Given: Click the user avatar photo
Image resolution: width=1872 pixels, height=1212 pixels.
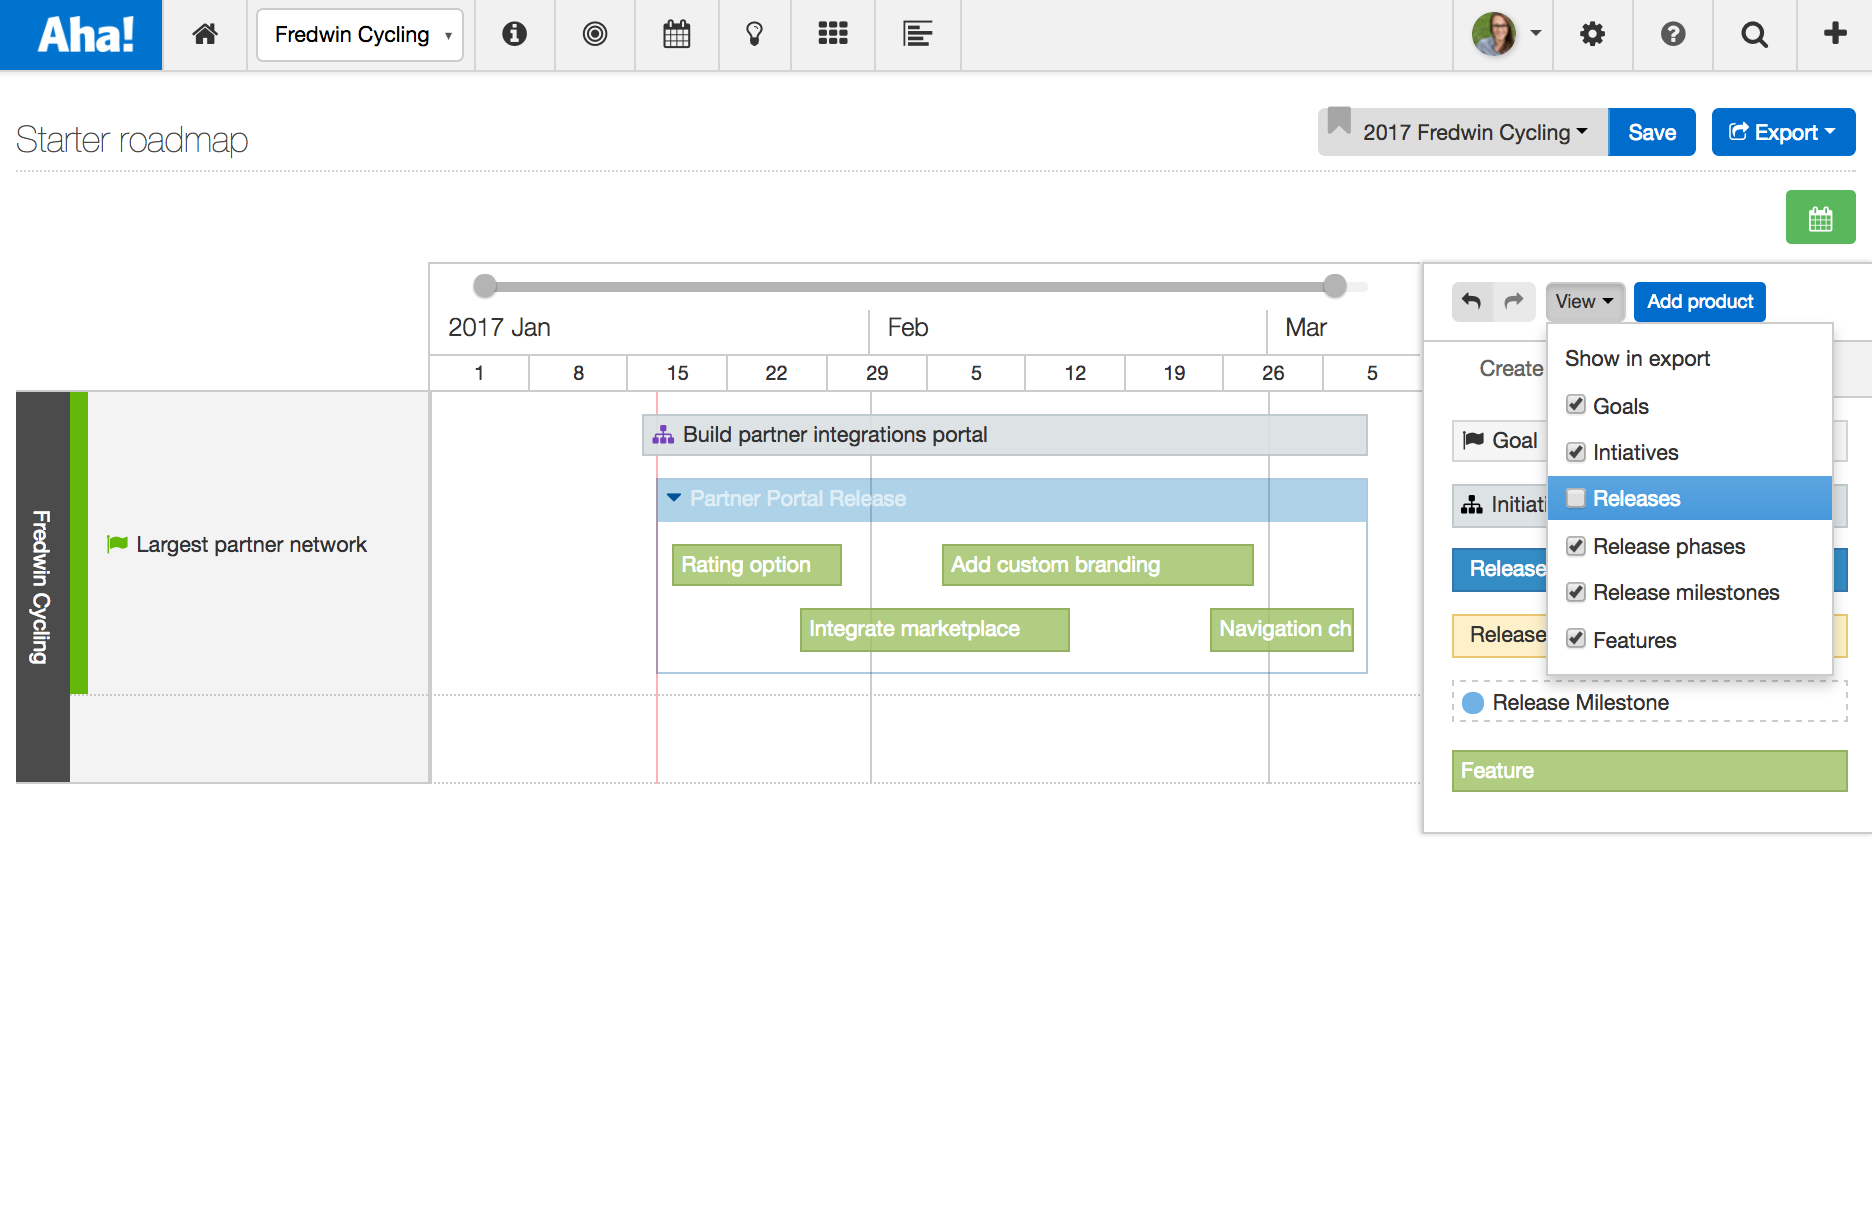Looking at the screenshot, I should (x=1494, y=34).
